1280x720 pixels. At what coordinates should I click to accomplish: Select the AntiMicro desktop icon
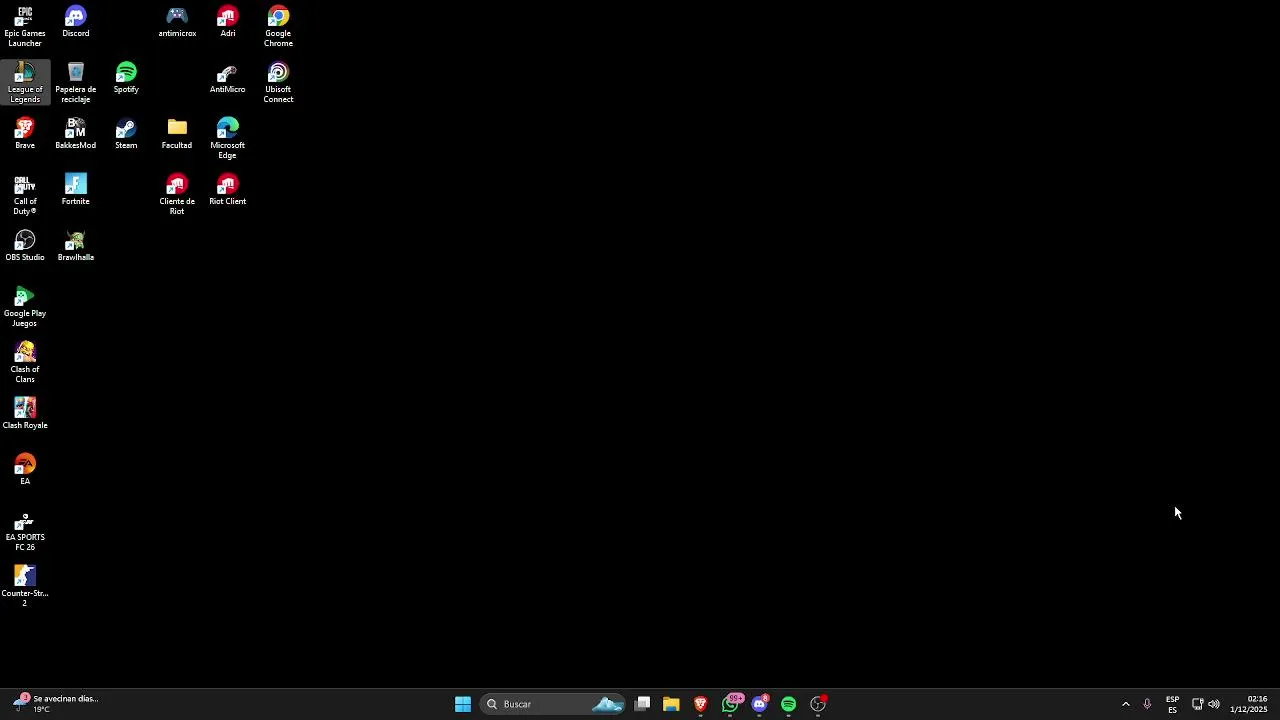pos(228,78)
